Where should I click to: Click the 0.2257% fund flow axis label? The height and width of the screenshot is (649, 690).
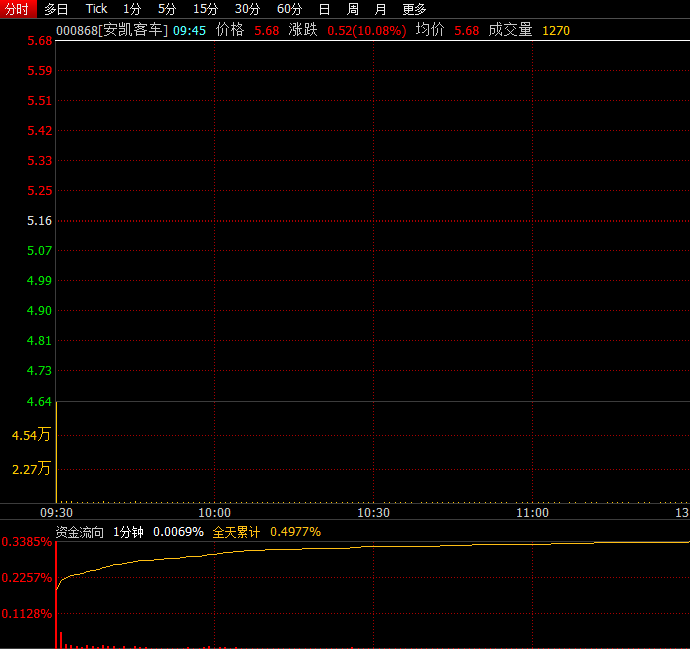point(27,578)
